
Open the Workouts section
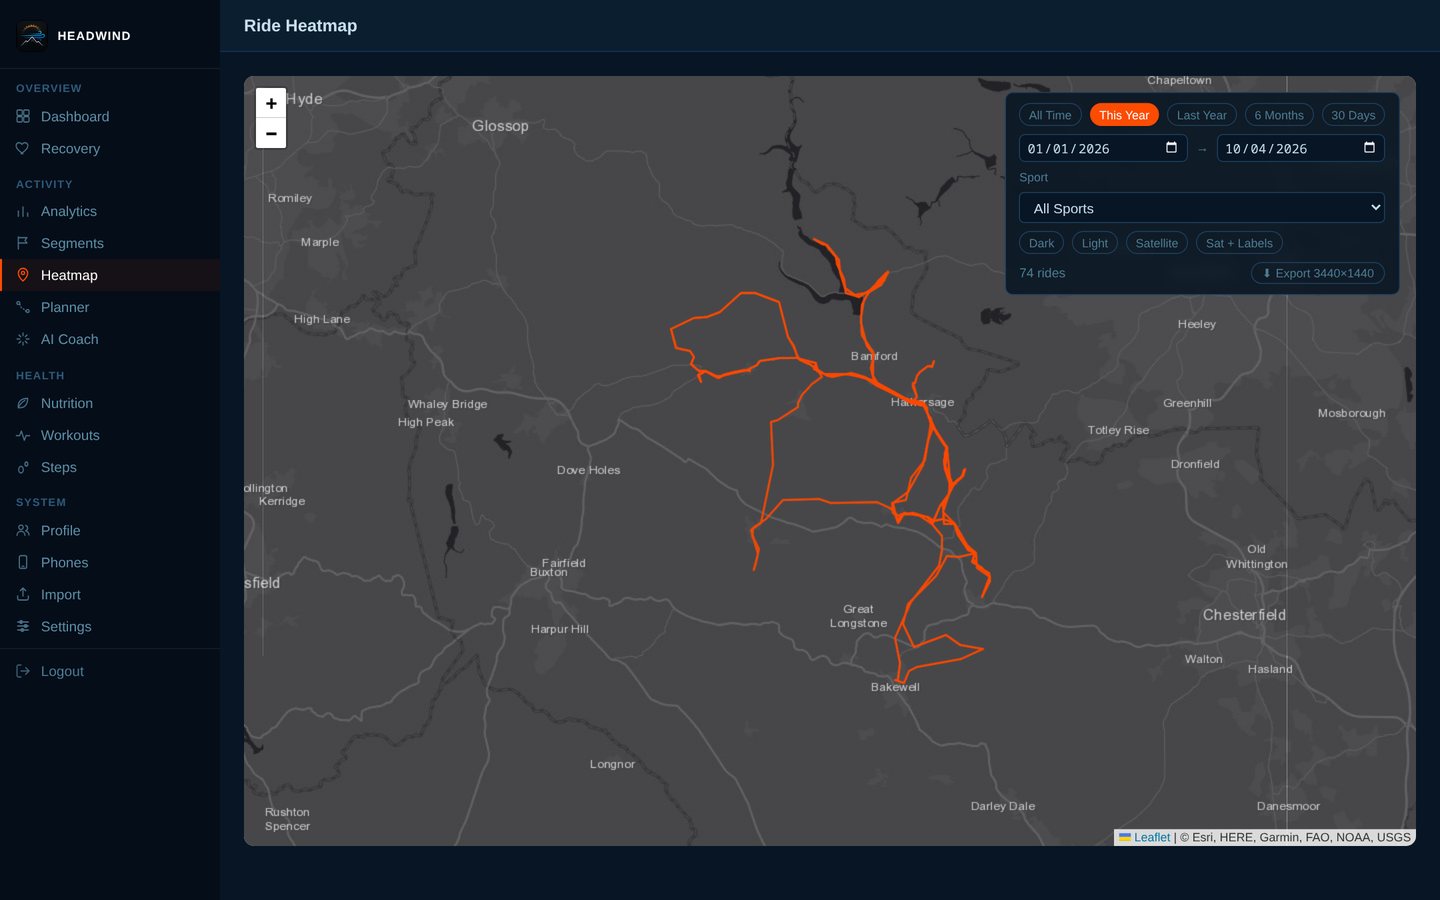(x=110, y=436)
